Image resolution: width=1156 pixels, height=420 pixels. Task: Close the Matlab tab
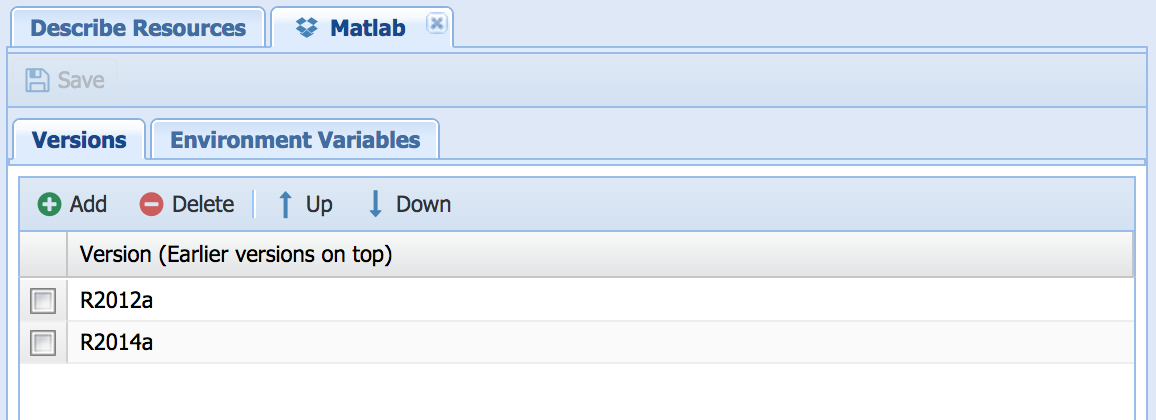coord(435,24)
